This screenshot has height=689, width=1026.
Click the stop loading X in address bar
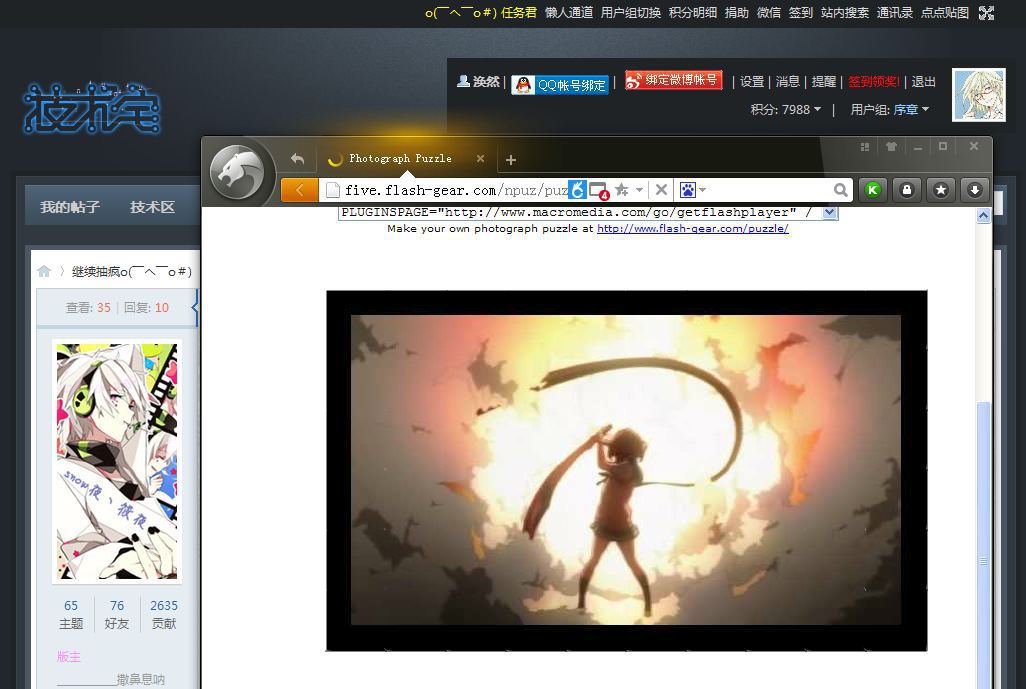(x=661, y=190)
